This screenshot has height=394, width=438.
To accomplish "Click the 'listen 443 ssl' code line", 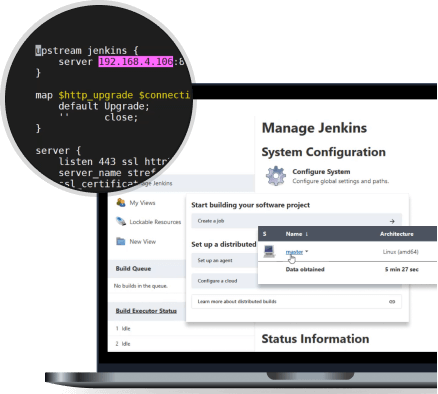I will click(x=113, y=162).
